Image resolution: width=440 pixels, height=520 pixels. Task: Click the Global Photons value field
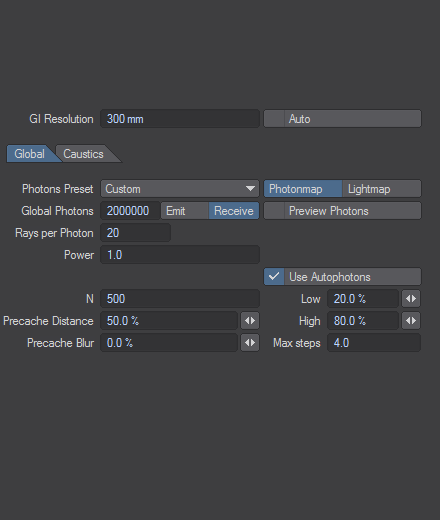point(130,211)
